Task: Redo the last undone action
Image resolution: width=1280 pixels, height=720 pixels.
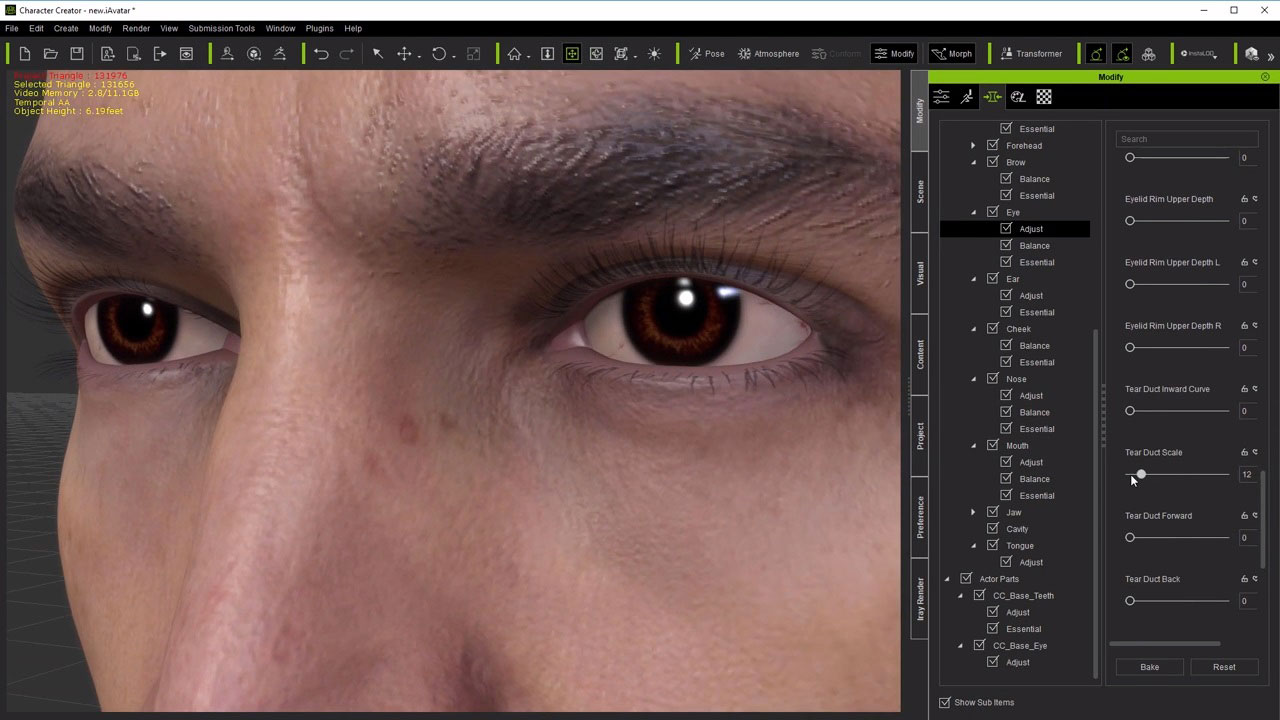Action: click(347, 54)
